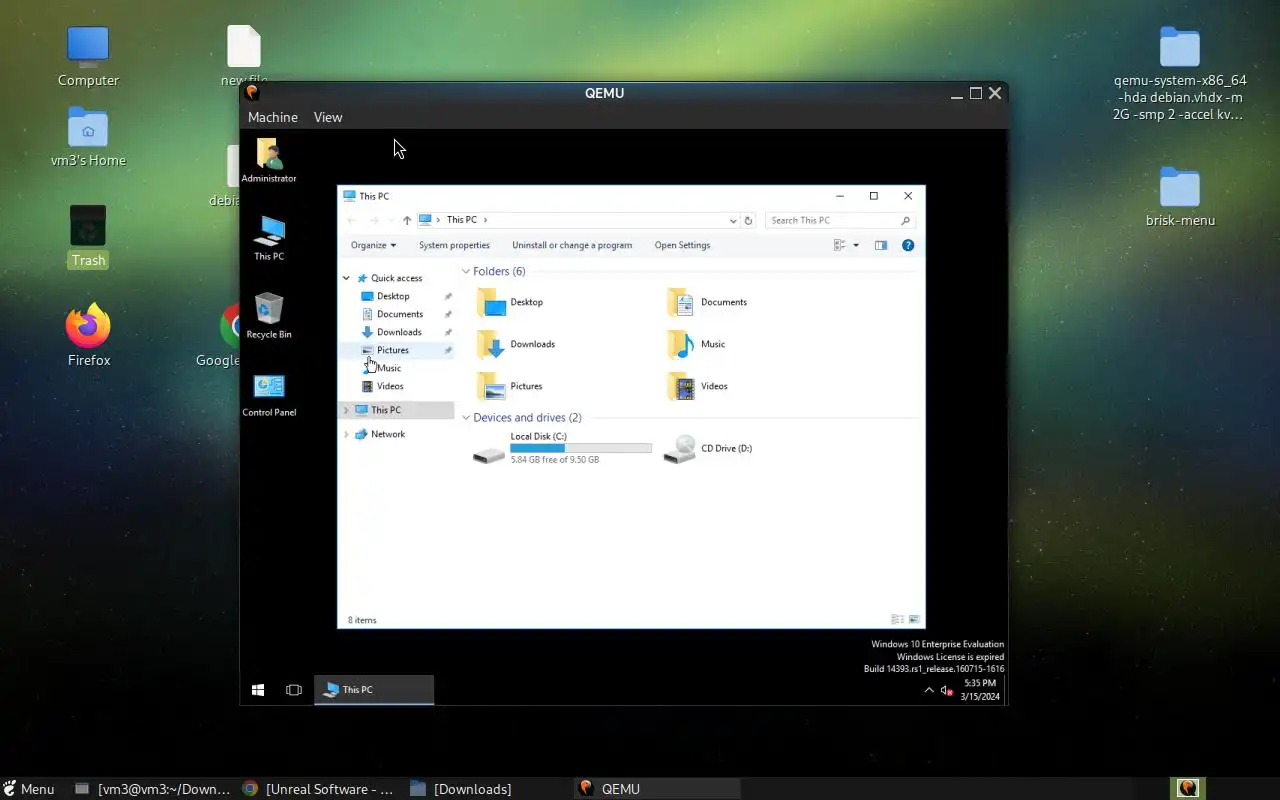Click the This PC address bar path

(x=461, y=220)
